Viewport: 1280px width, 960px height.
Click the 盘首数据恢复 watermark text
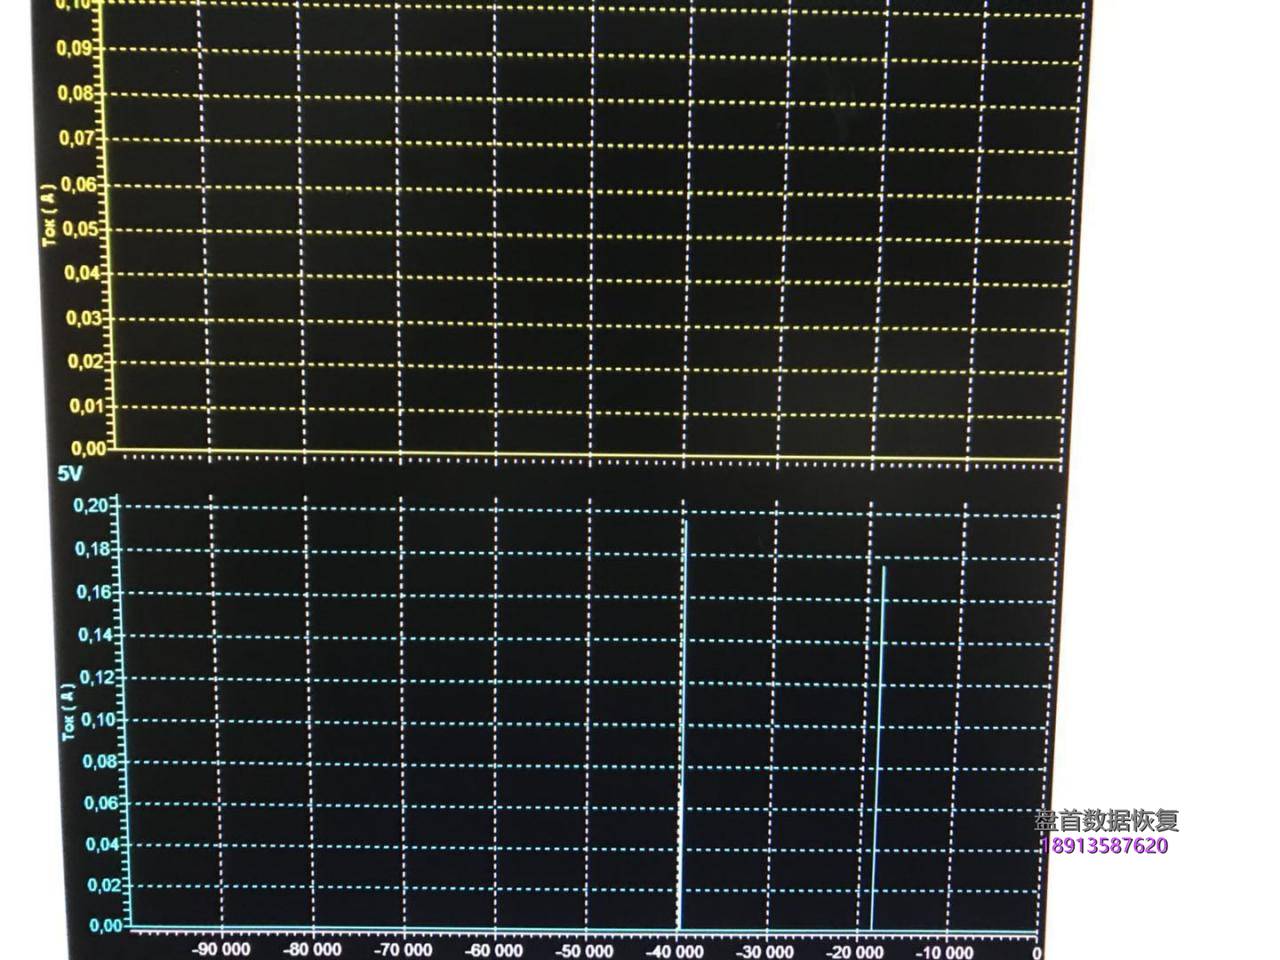coord(1106,819)
